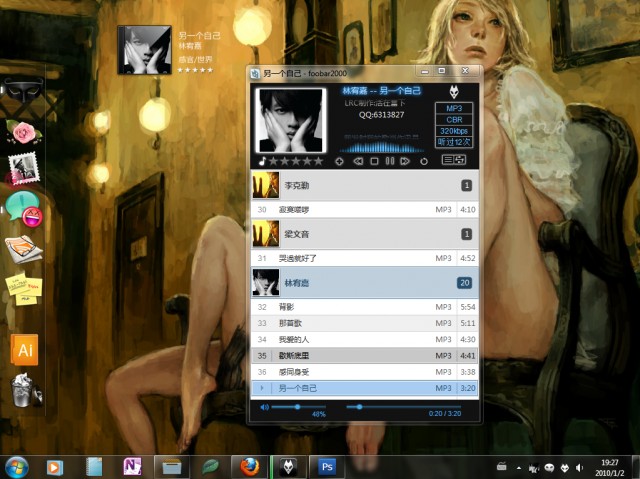Screen dimensions: 640x479
Task: Show hidden system tray icons
Action: 519,468
